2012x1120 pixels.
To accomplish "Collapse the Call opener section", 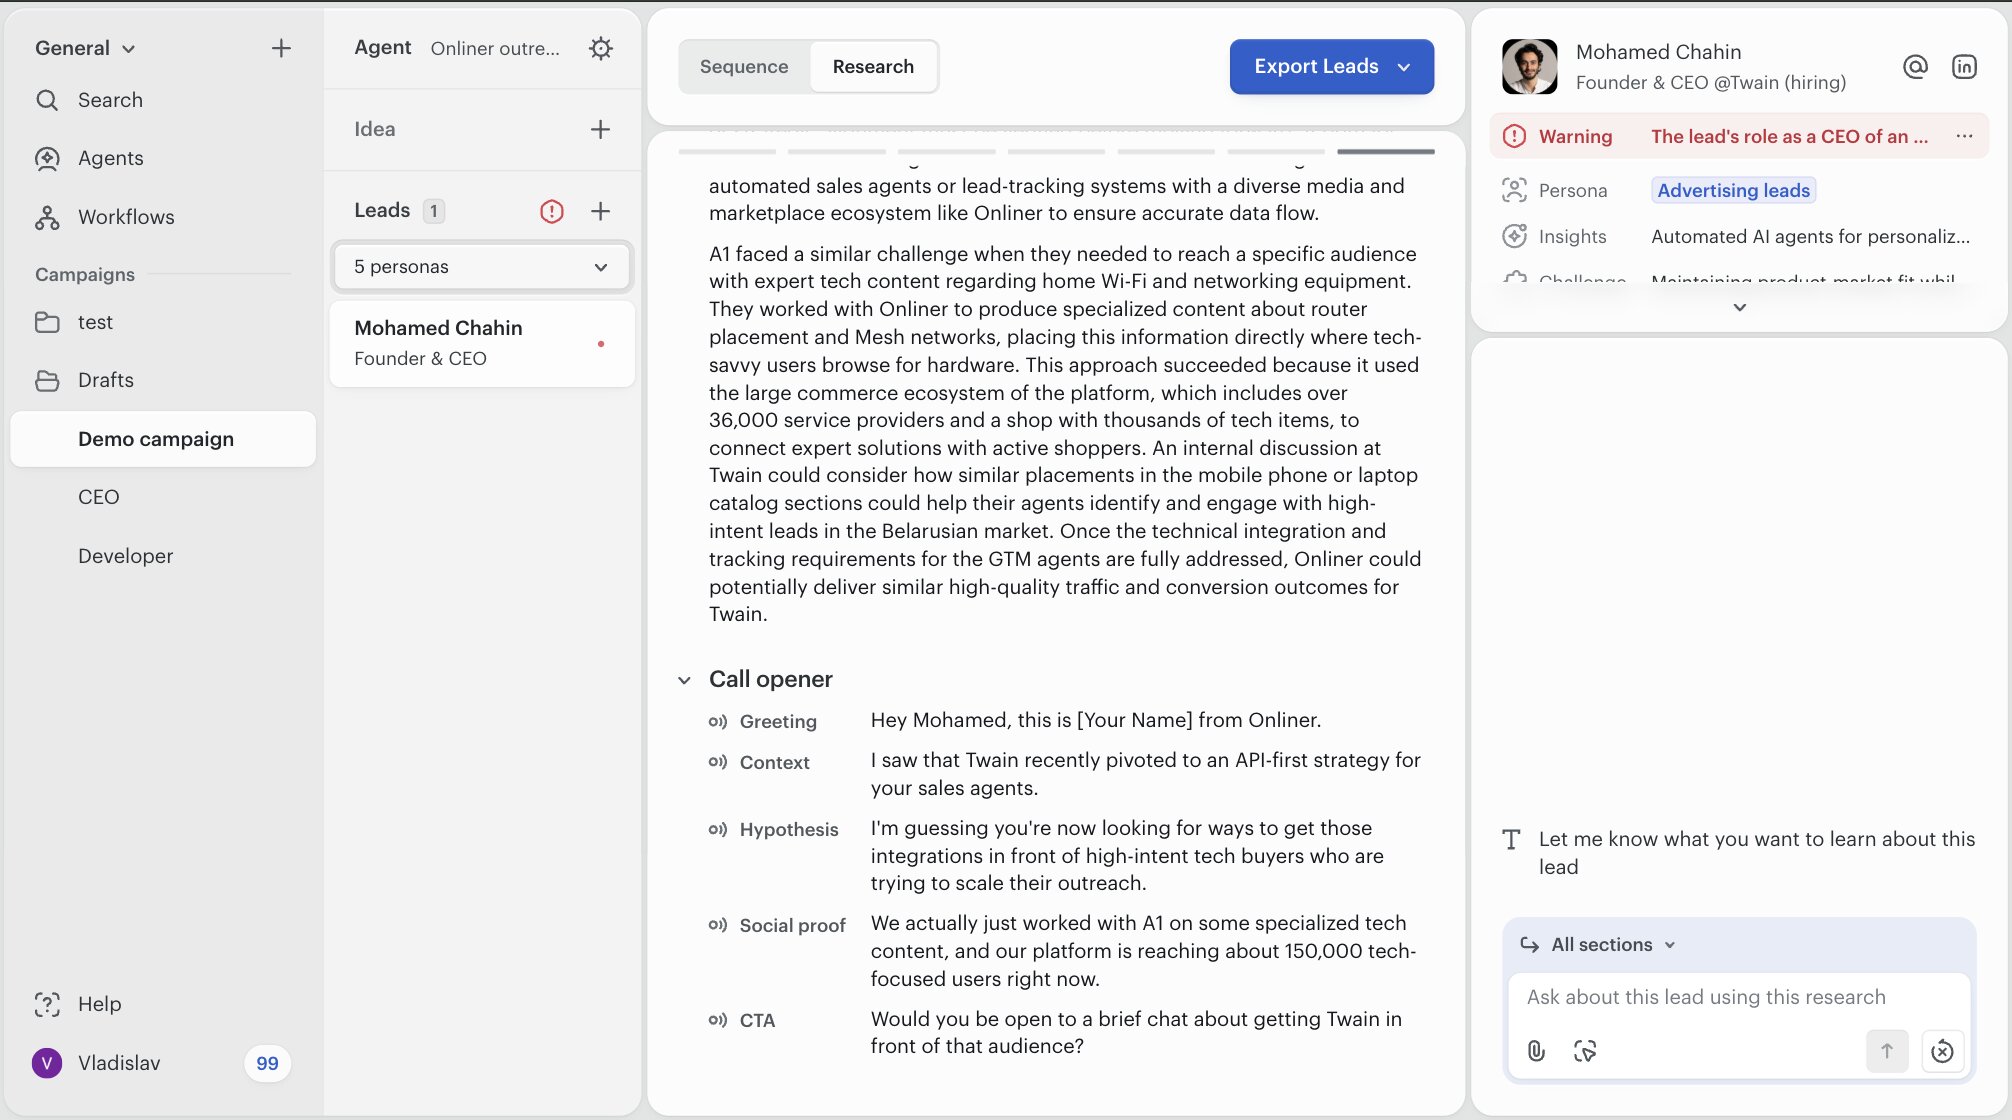I will tap(684, 680).
